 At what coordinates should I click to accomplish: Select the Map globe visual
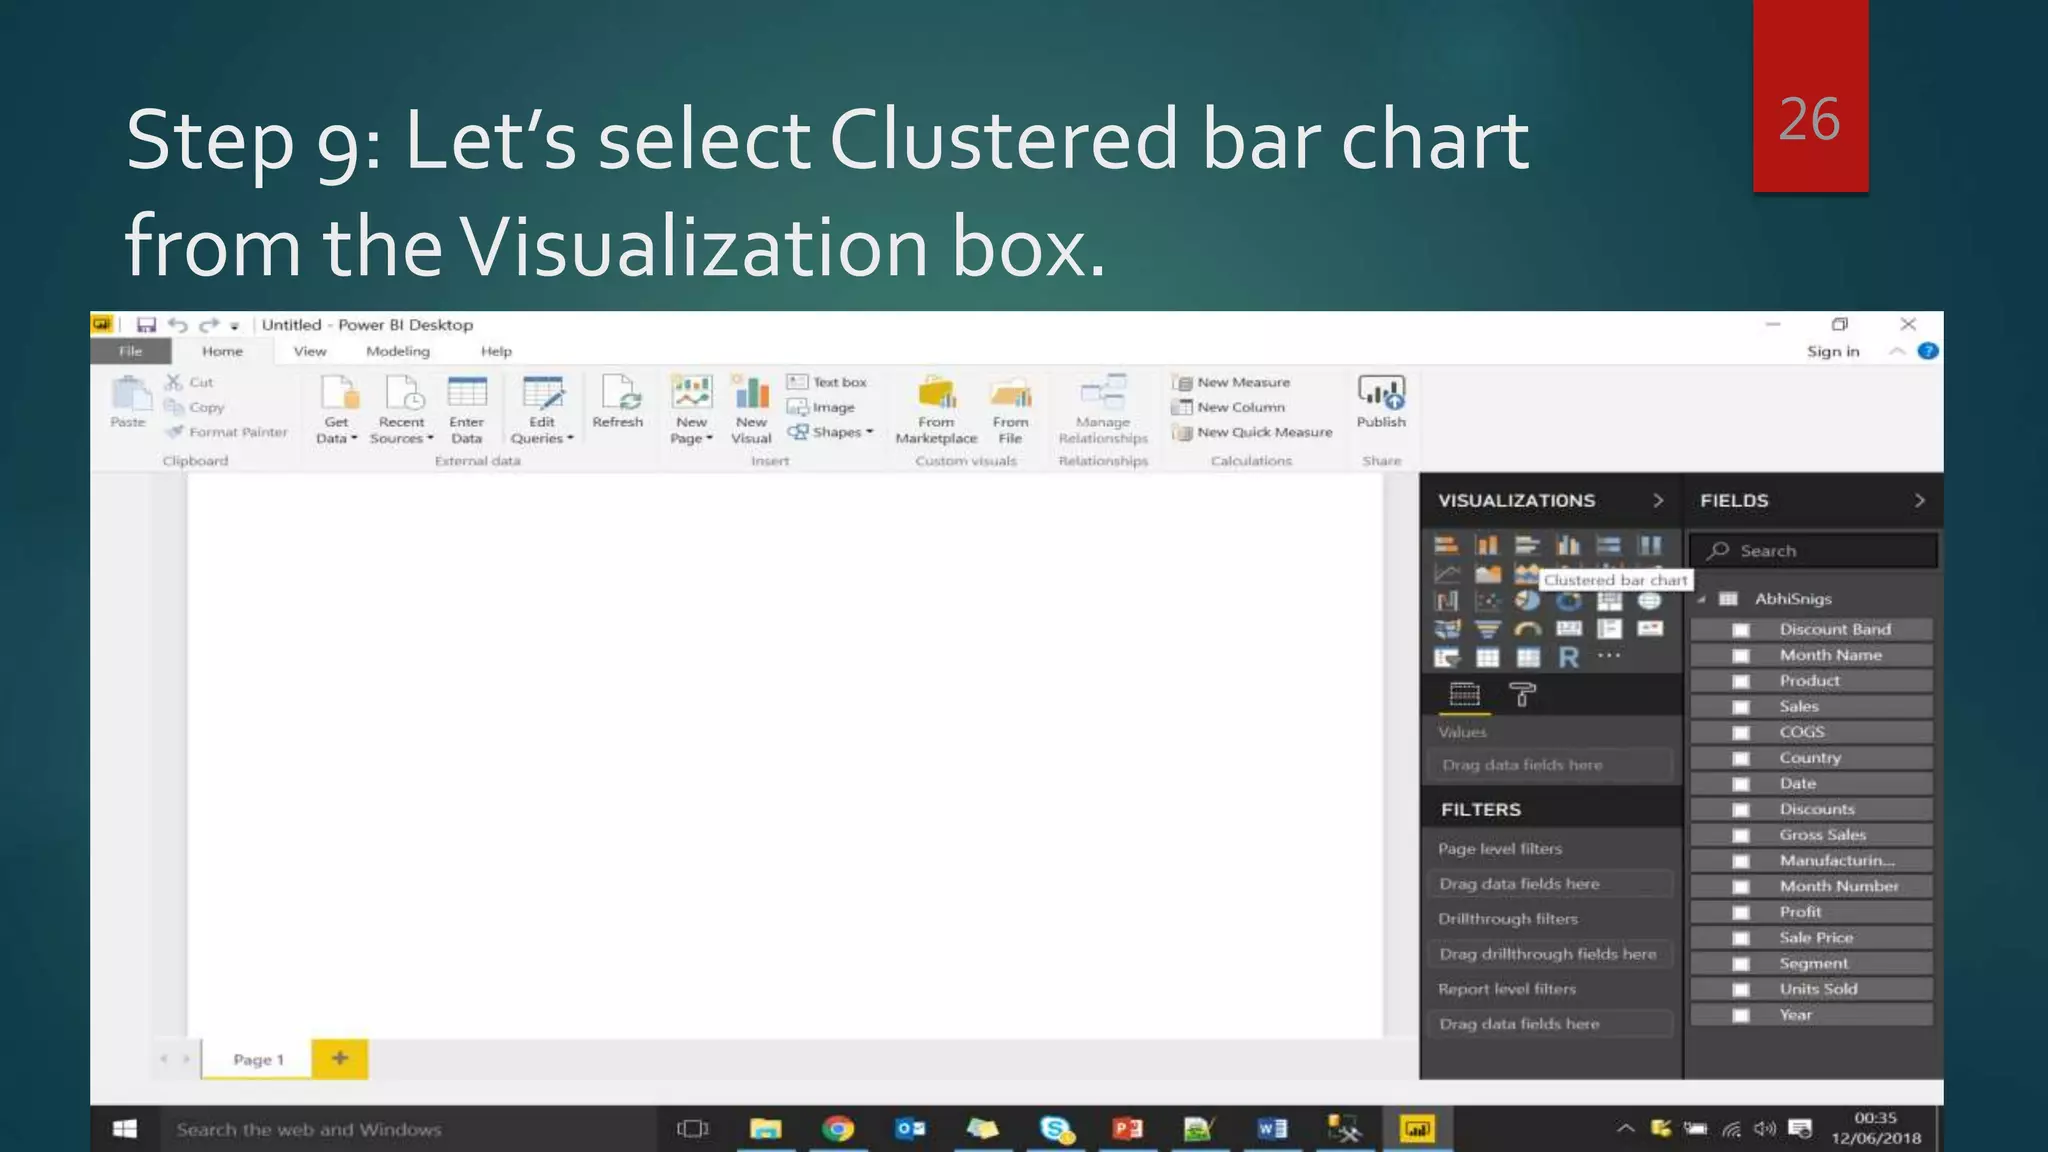(x=1649, y=601)
